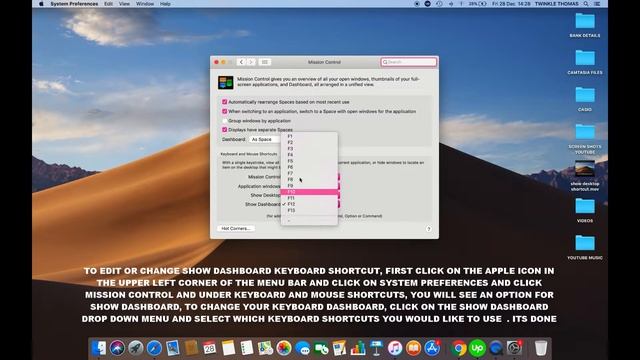Open Window menu

[x=145, y=4]
